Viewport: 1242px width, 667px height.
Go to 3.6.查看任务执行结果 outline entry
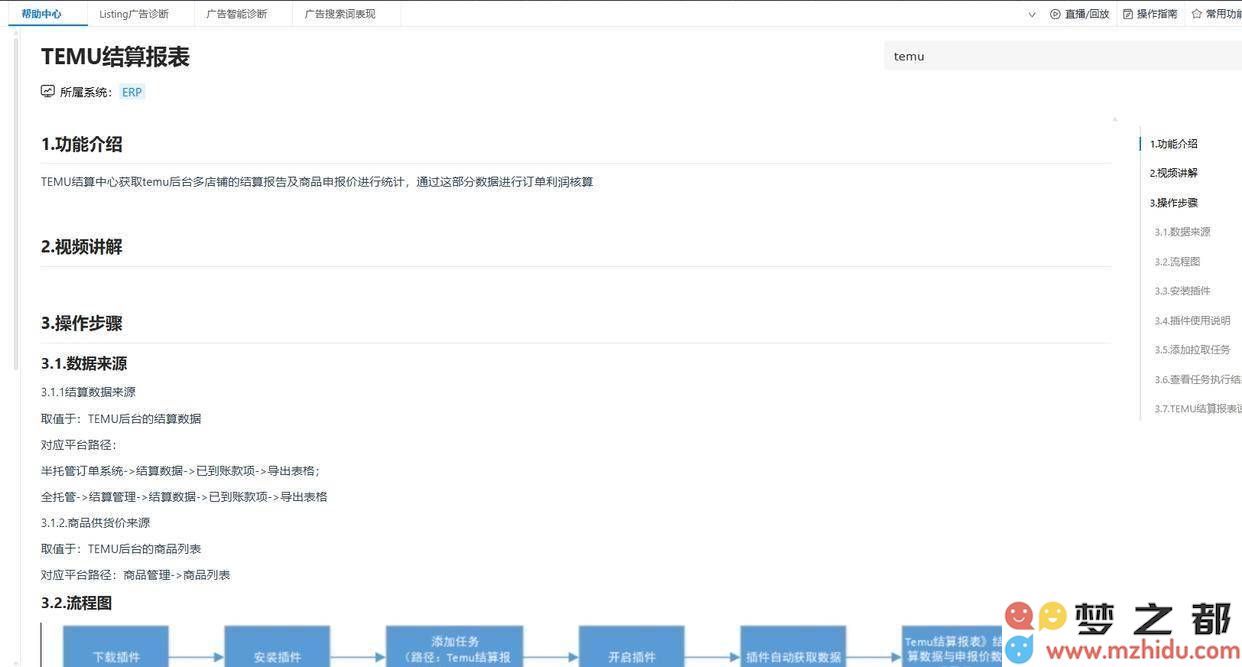pos(1198,380)
